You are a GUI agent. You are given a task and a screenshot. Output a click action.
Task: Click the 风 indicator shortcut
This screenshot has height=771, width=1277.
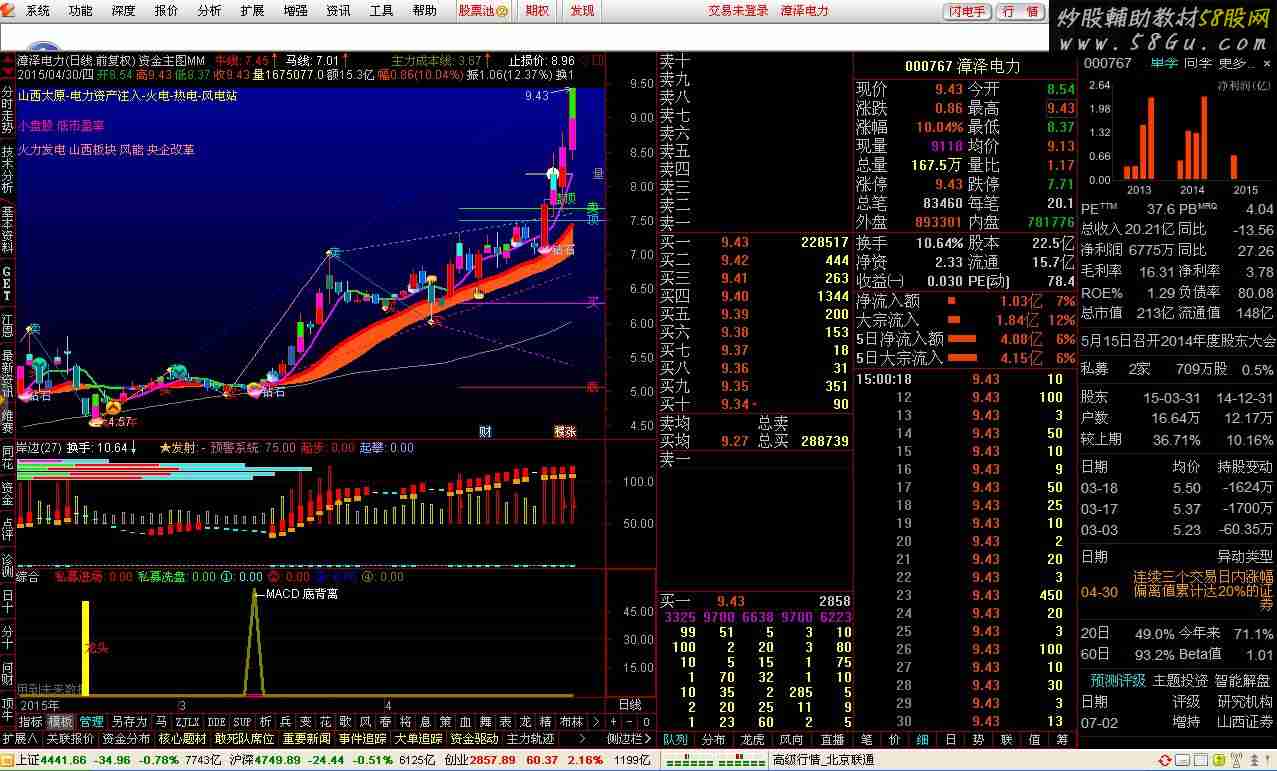365,721
